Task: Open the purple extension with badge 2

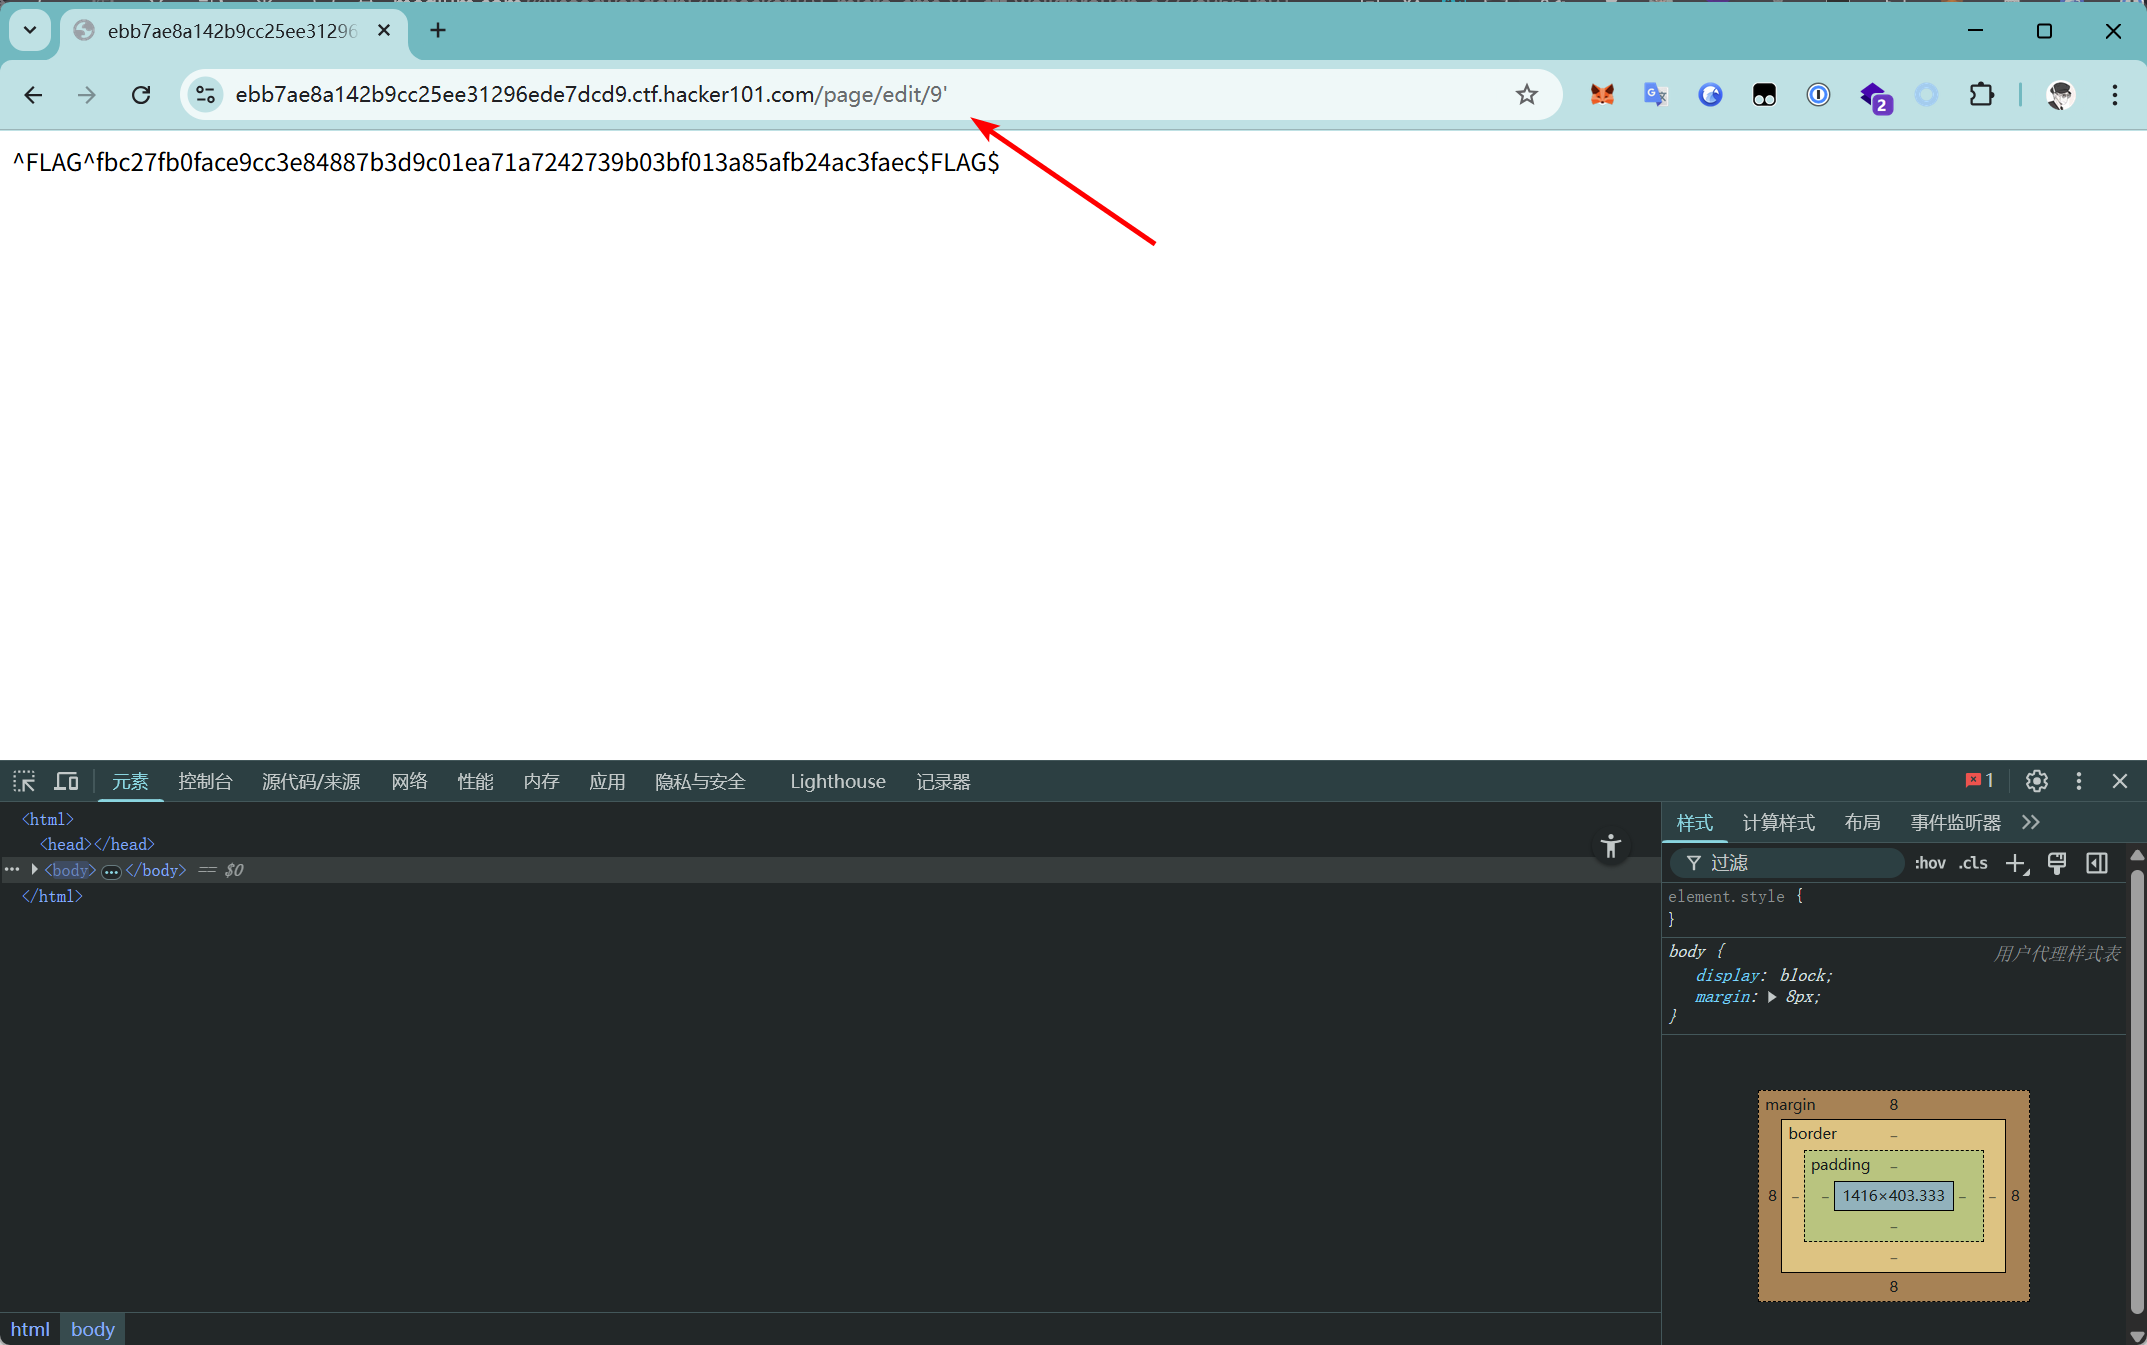Action: click(1874, 97)
